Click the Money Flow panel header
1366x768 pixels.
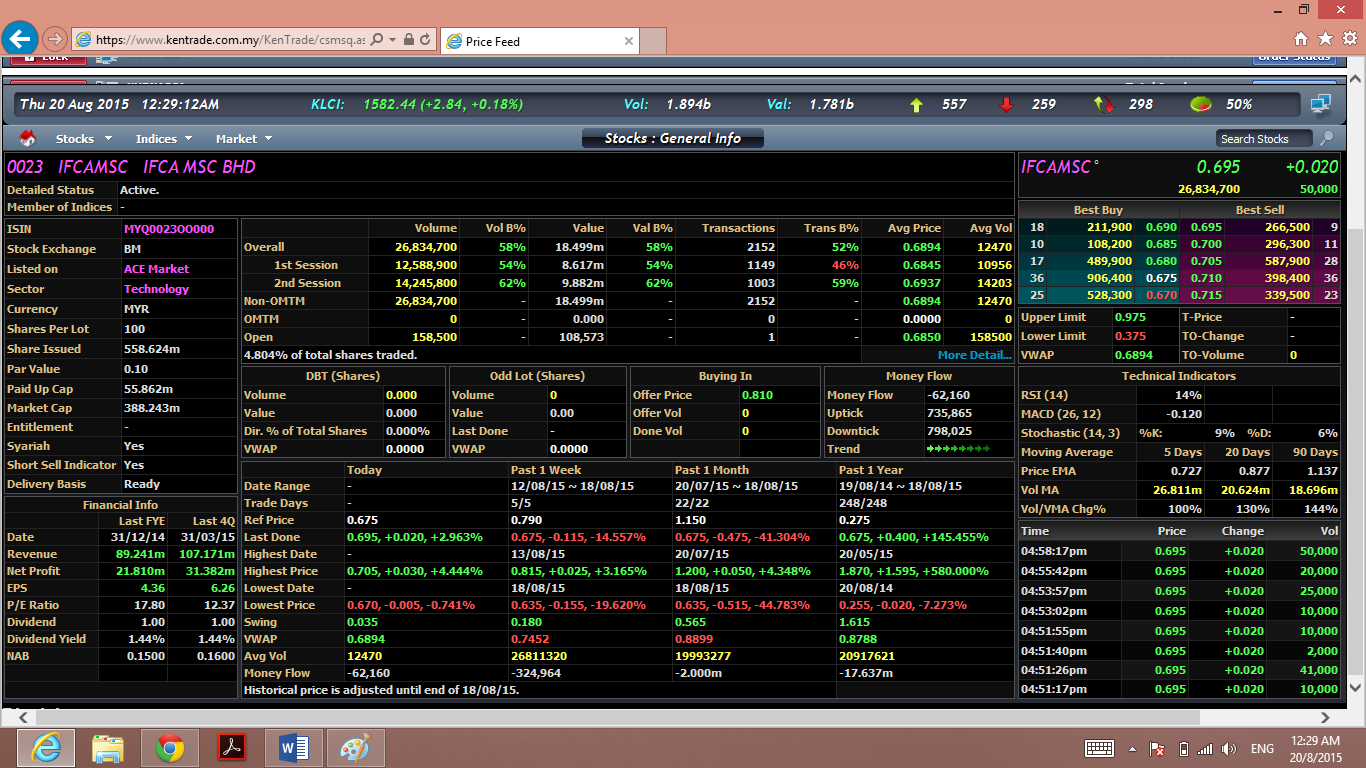pyautogui.click(x=919, y=376)
